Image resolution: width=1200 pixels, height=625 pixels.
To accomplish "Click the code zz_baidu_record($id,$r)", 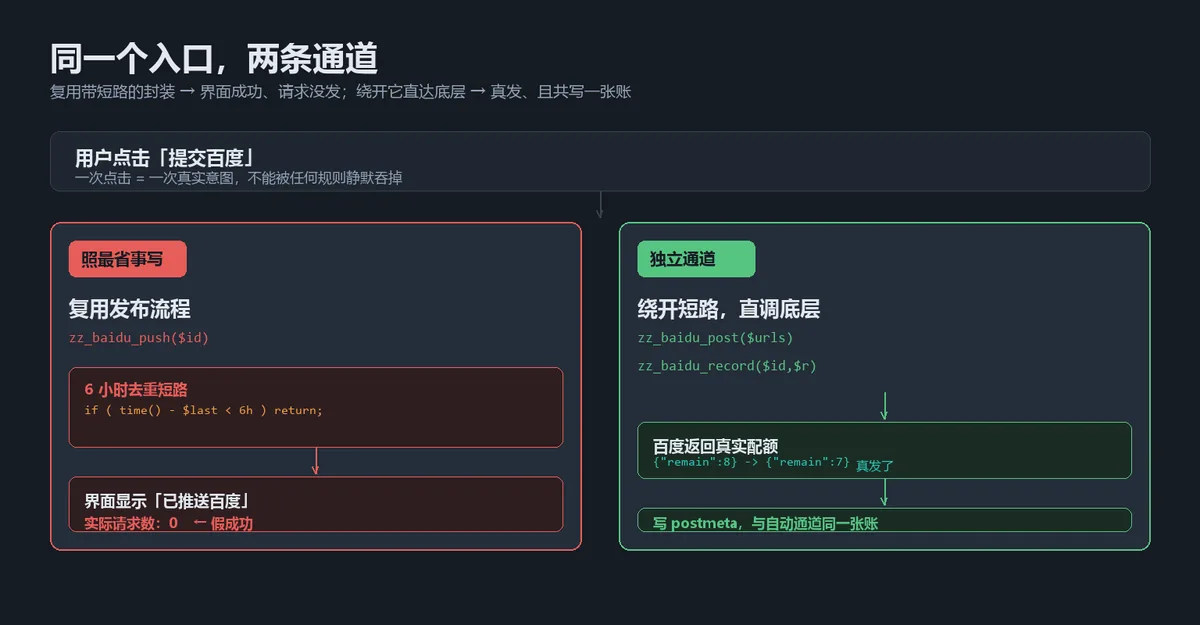I will point(727,366).
